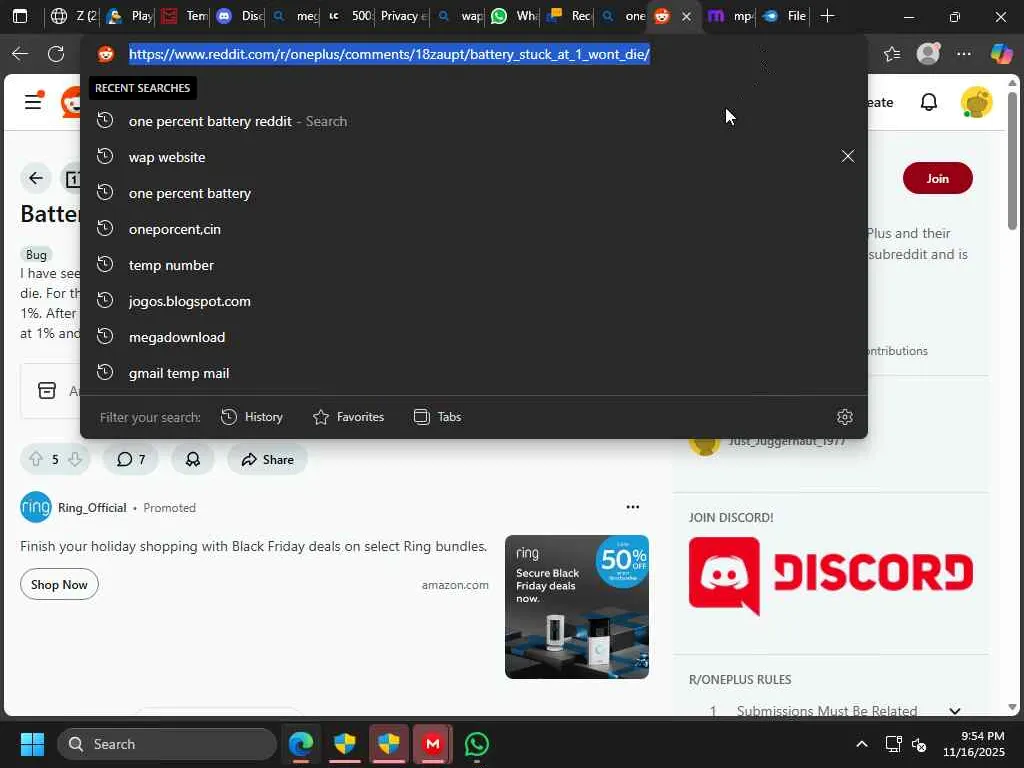Image resolution: width=1024 pixels, height=768 pixels.
Task: Select 'one percent battery' recent search
Action: tap(473, 193)
